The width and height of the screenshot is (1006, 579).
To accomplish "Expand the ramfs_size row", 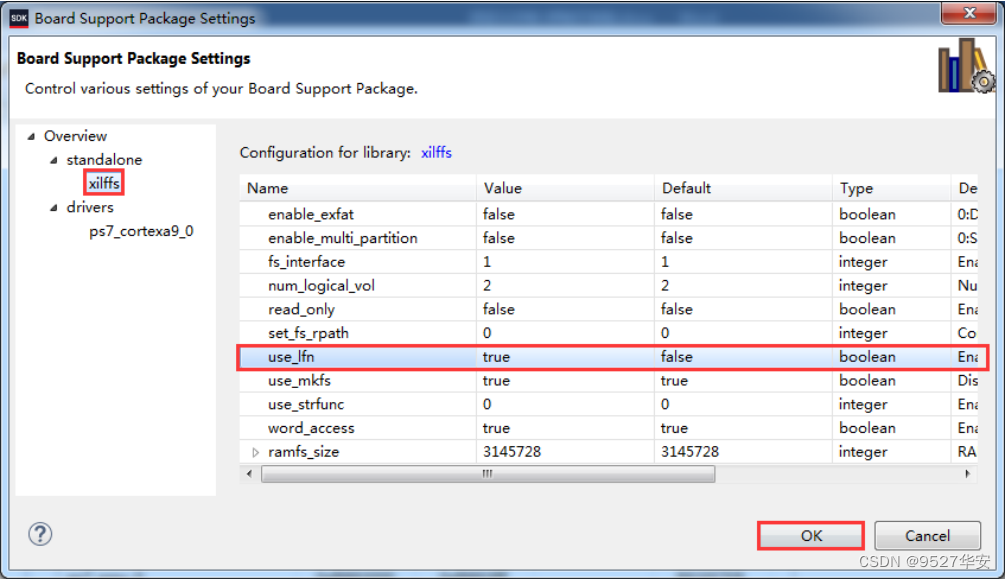I will 255,452.
